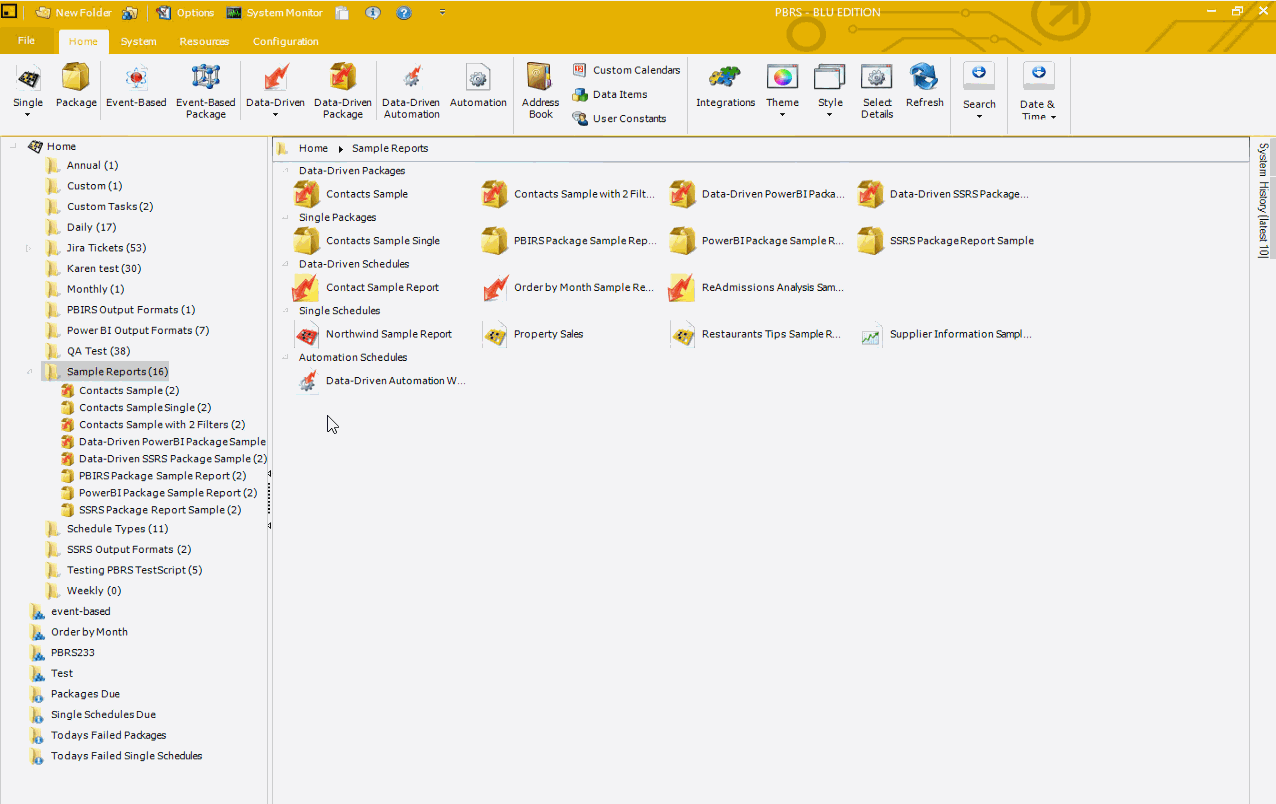Choose Select Details in ribbon
This screenshot has width=1276, height=804.
pos(877,90)
